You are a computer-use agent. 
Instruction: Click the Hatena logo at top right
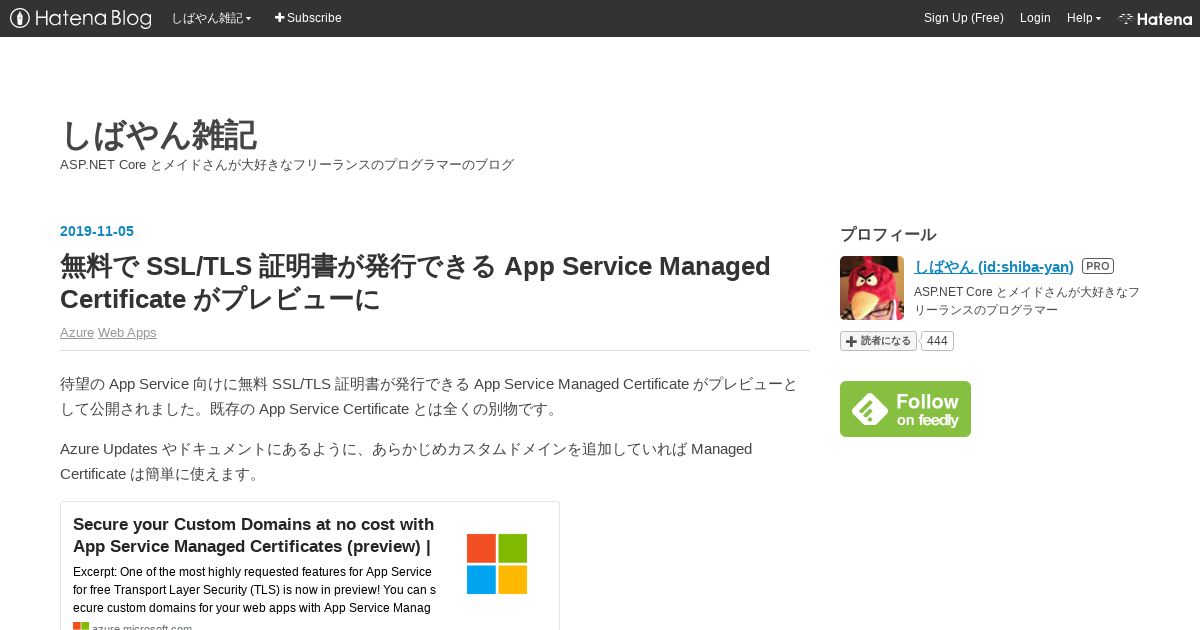coord(1155,18)
